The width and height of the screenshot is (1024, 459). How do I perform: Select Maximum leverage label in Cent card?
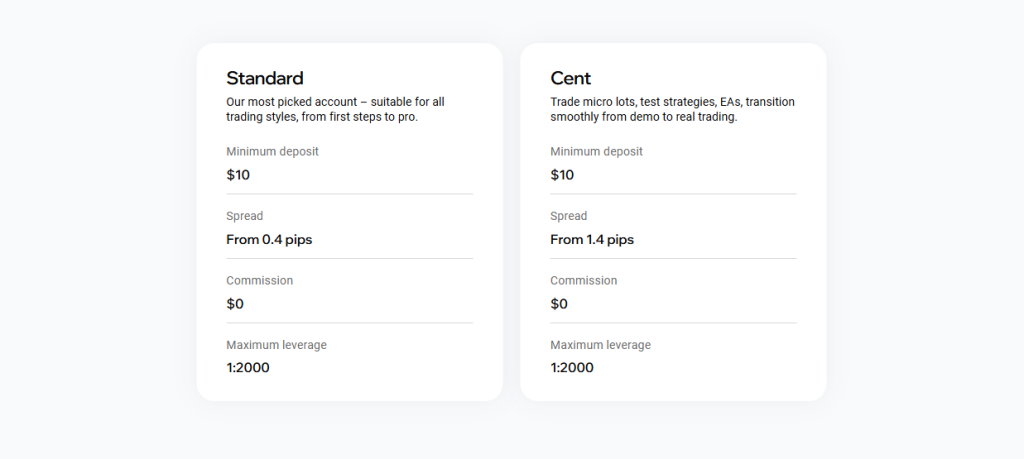(600, 345)
